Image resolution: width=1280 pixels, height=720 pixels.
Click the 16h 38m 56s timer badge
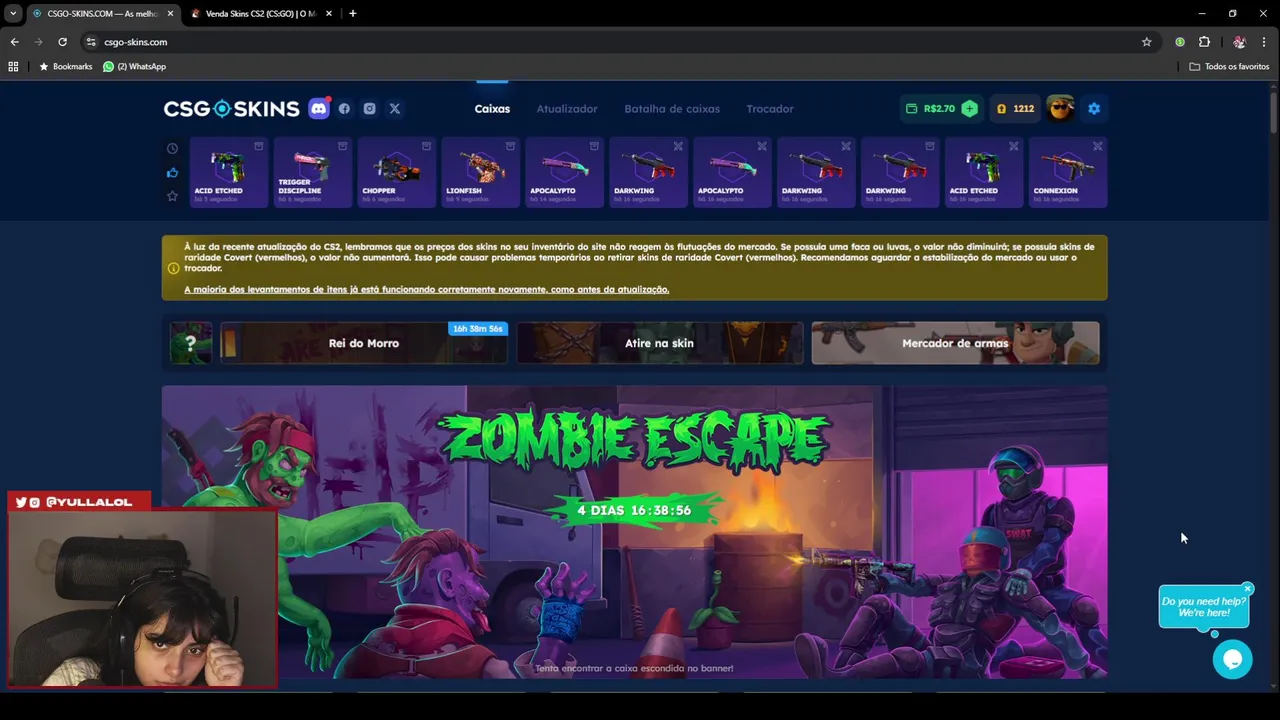pyautogui.click(x=478, y=329)
